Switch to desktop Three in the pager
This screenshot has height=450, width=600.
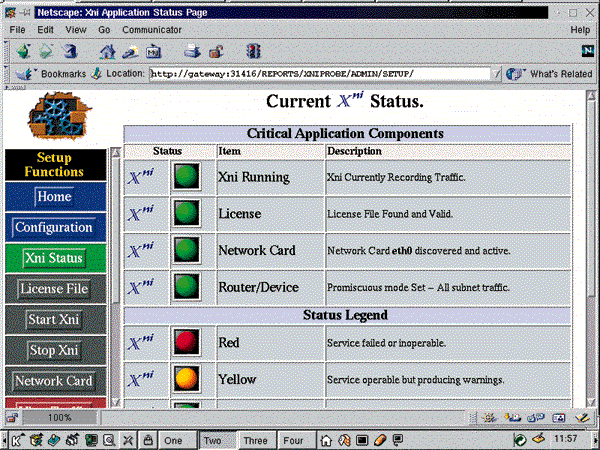[x=255, y=439]
